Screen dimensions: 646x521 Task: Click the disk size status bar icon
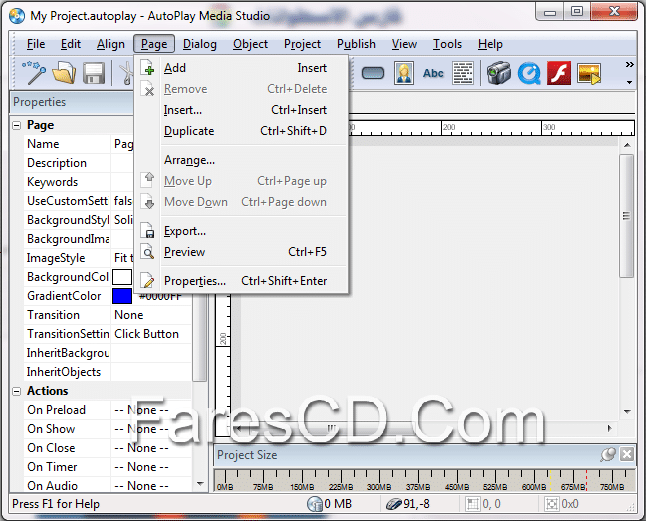315,504
